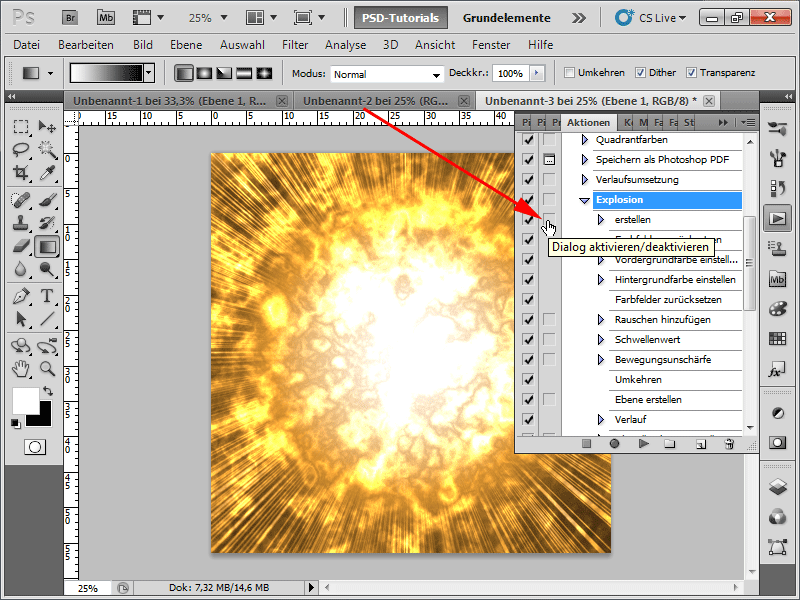
Task: Select the History Brush tool
Action: click(47, 223)
